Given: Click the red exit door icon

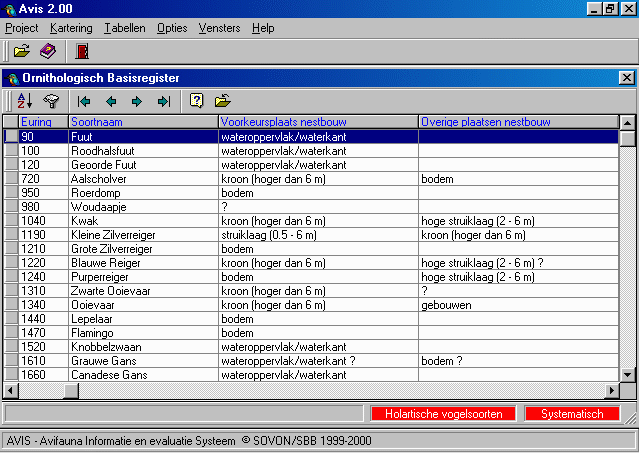Looking at the screenshot, I should [x=82, y=51].
